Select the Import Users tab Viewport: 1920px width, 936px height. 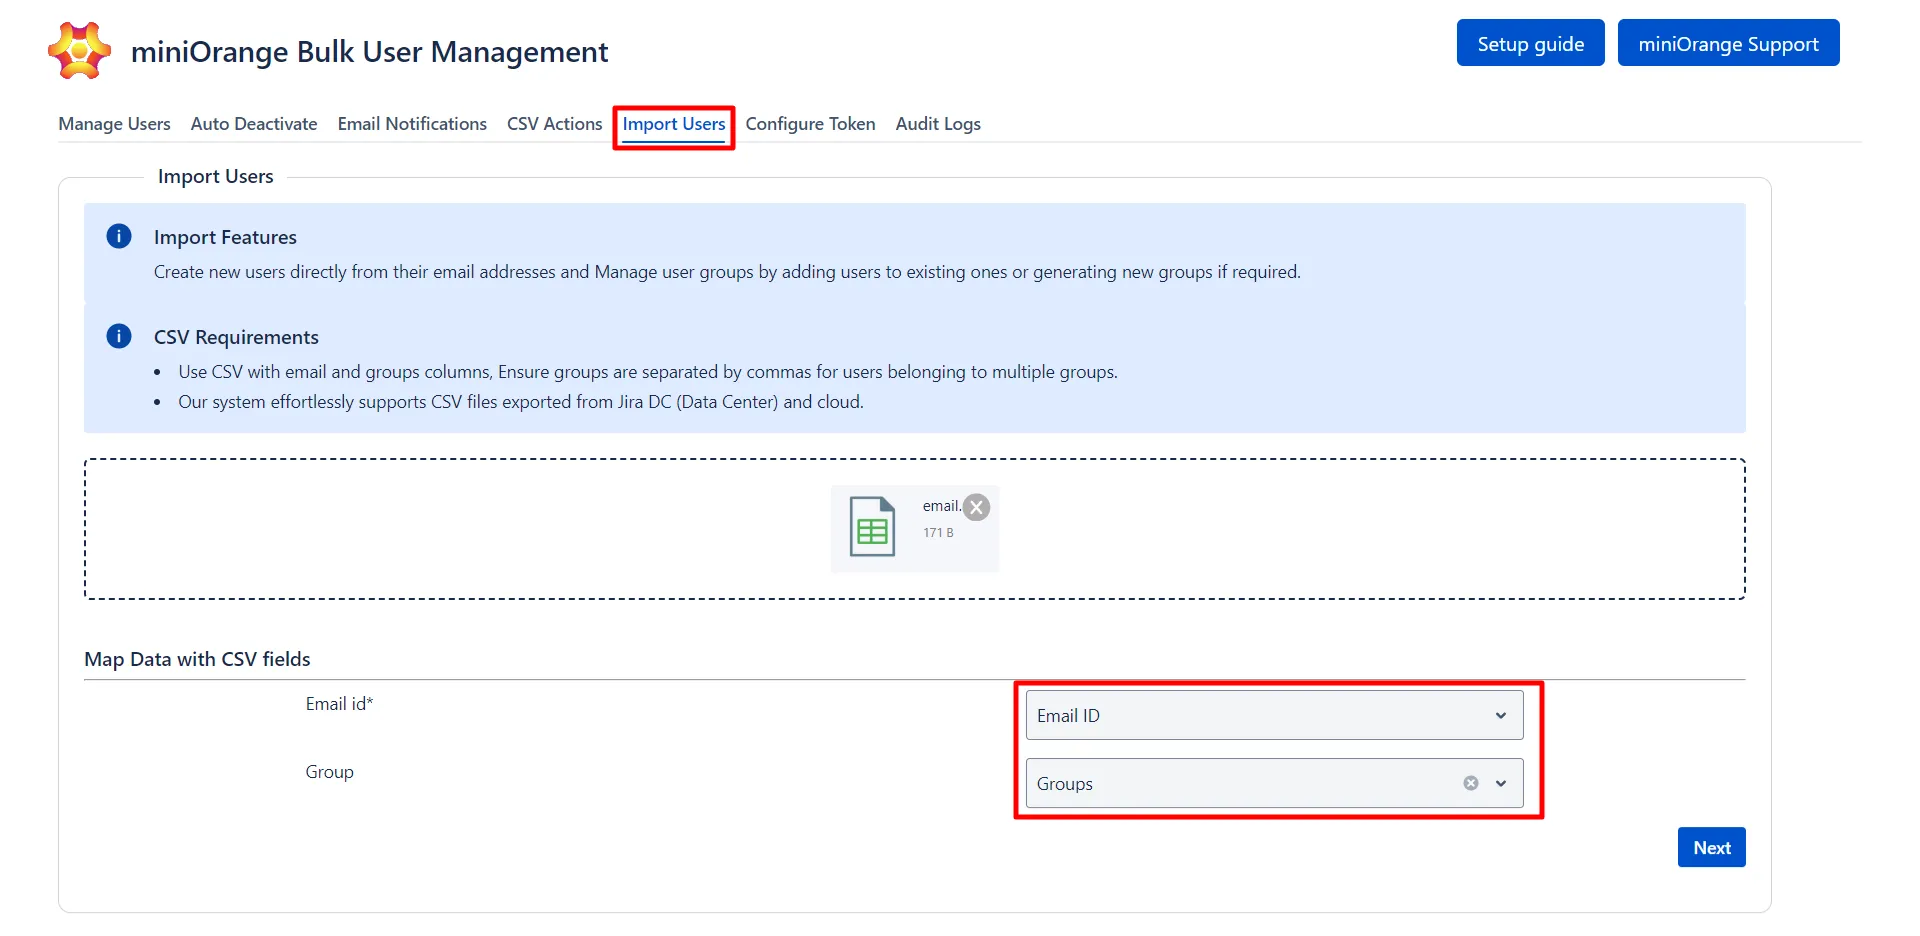click(x=674, y=124)
